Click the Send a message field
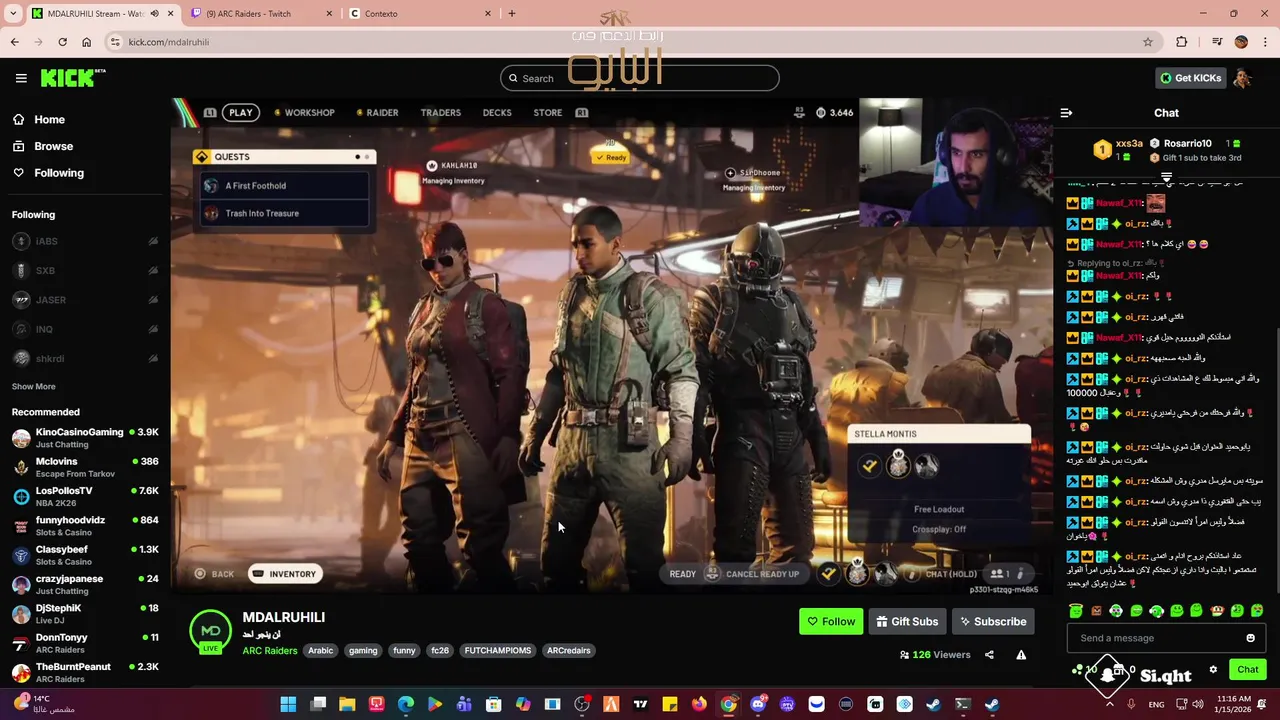Viewport: 1280px width, 720px height. (1155, 638)
